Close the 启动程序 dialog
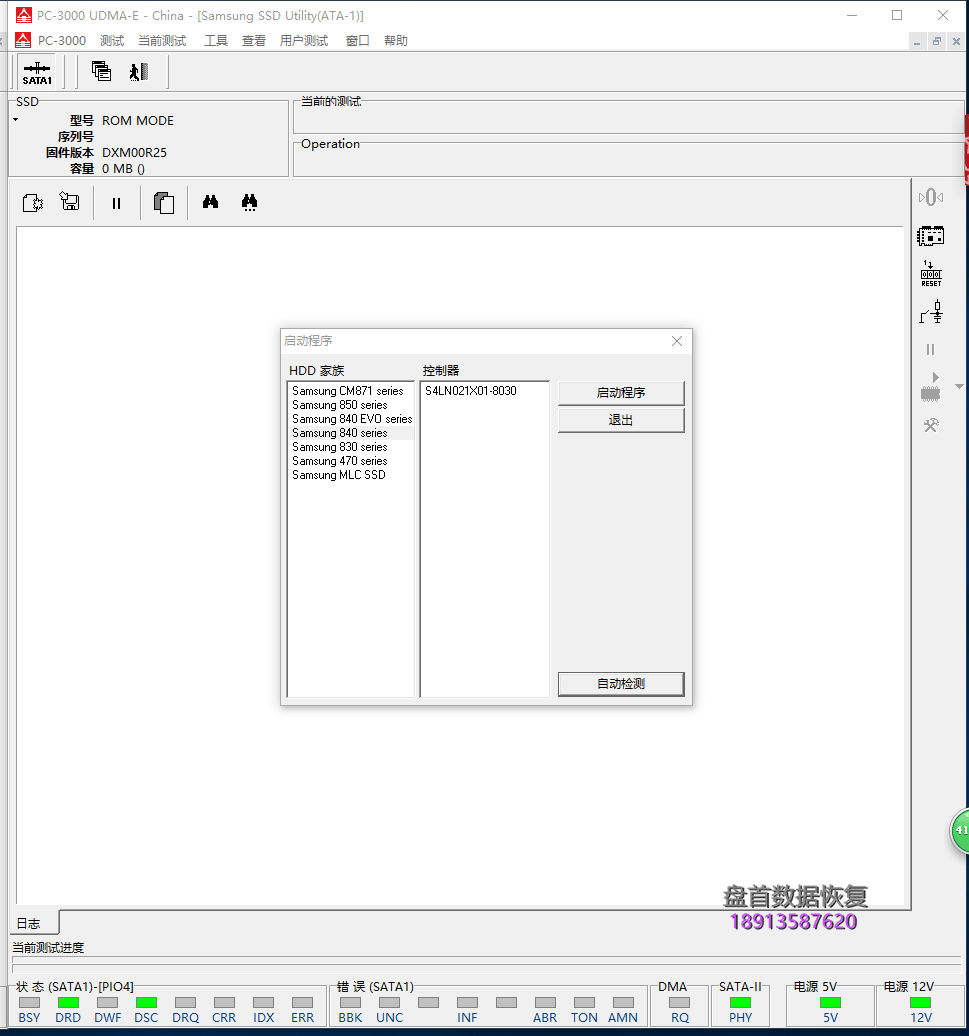The height and width of the screenshot is (1036, 969). (677, 341)
